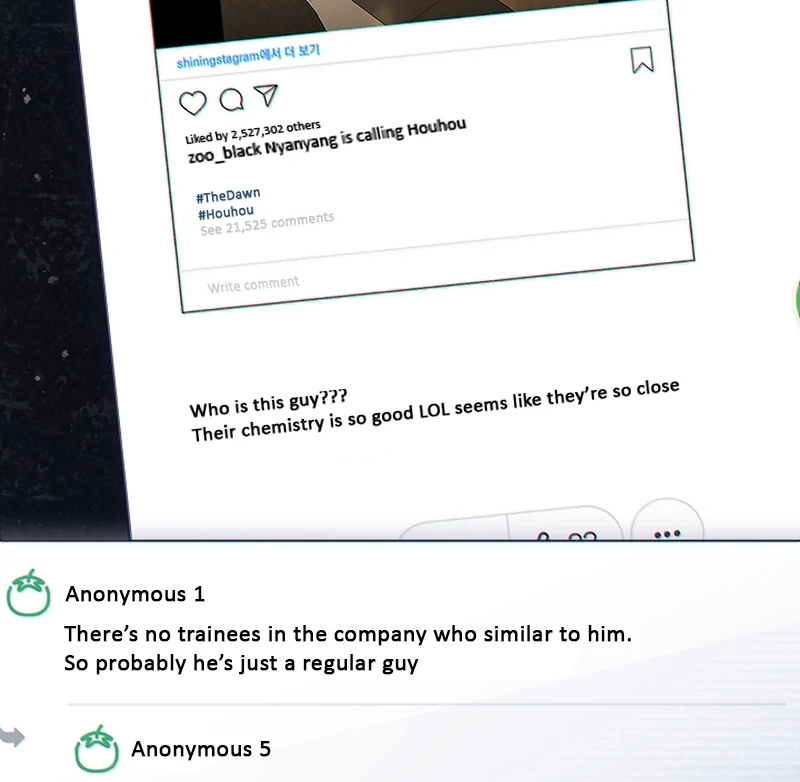Like the post with the heart icon
The width and height of the screenshot is (800, 782).
point(193,103)
